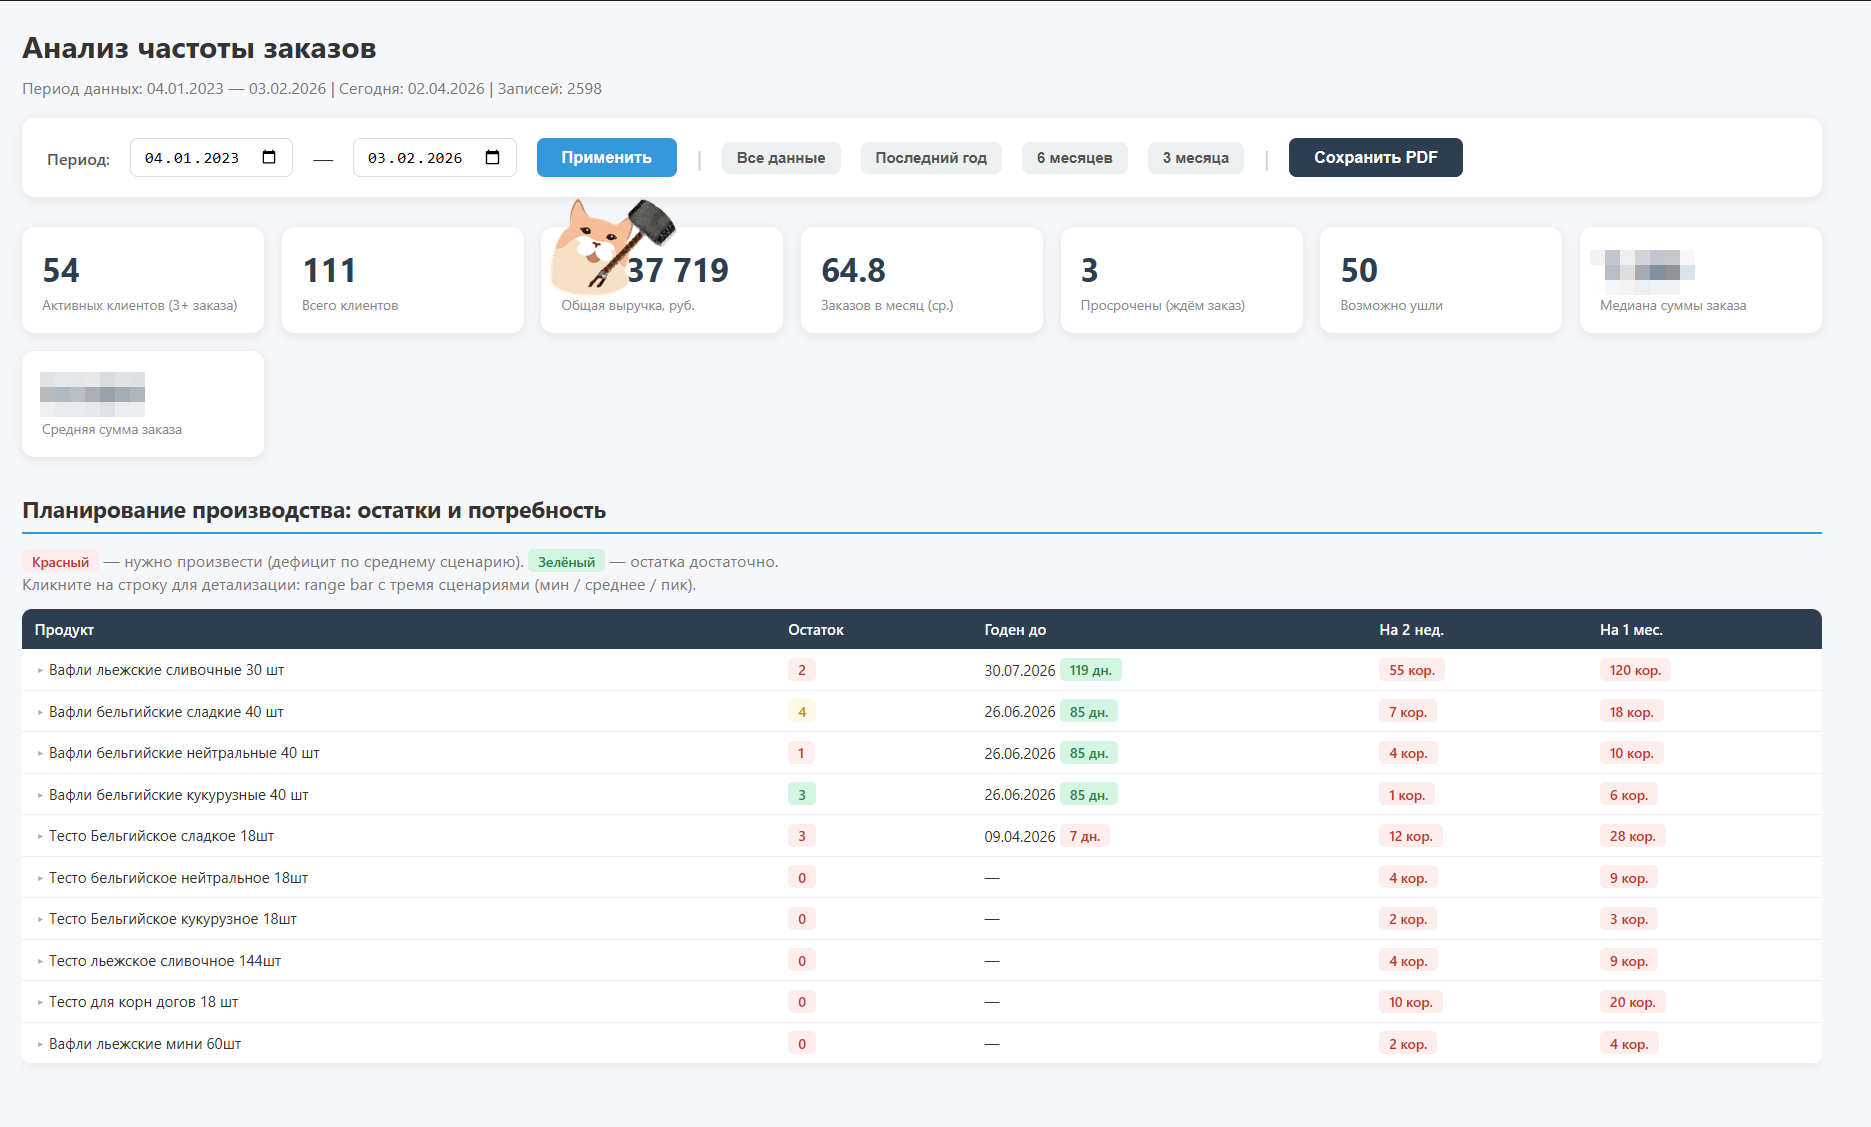Click the 7 дн. expiry badge
This screenshot has height=1127, width=1871.
[1085, 836]
